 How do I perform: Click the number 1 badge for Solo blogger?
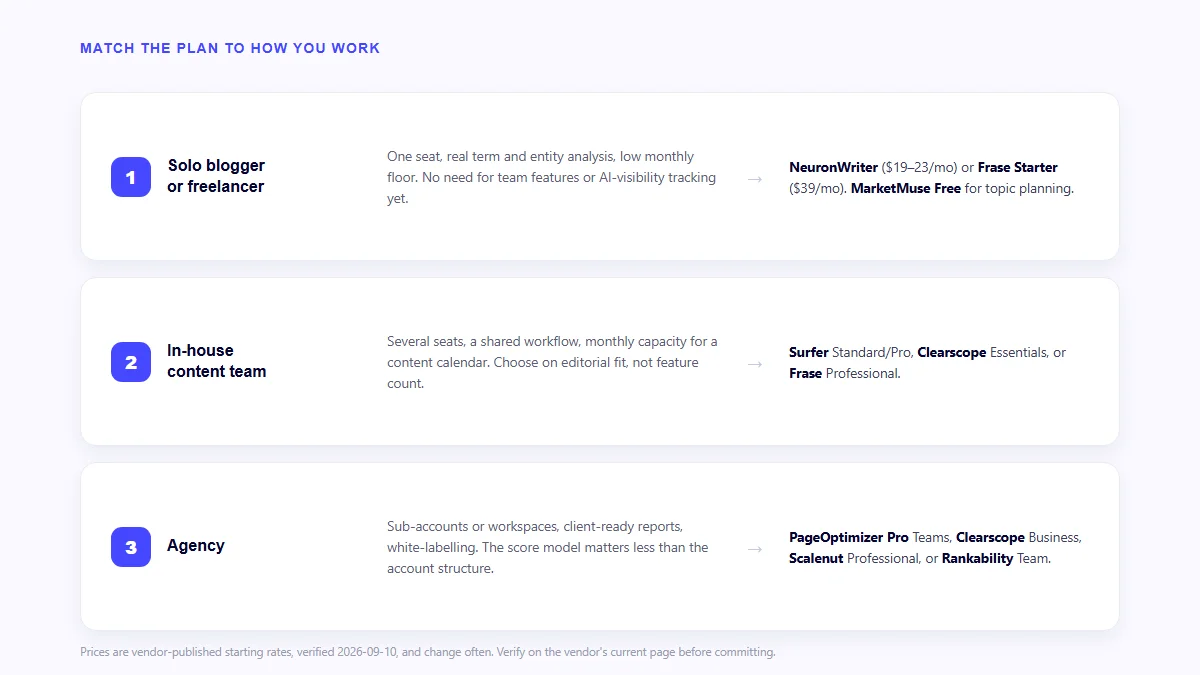point(131,177)
